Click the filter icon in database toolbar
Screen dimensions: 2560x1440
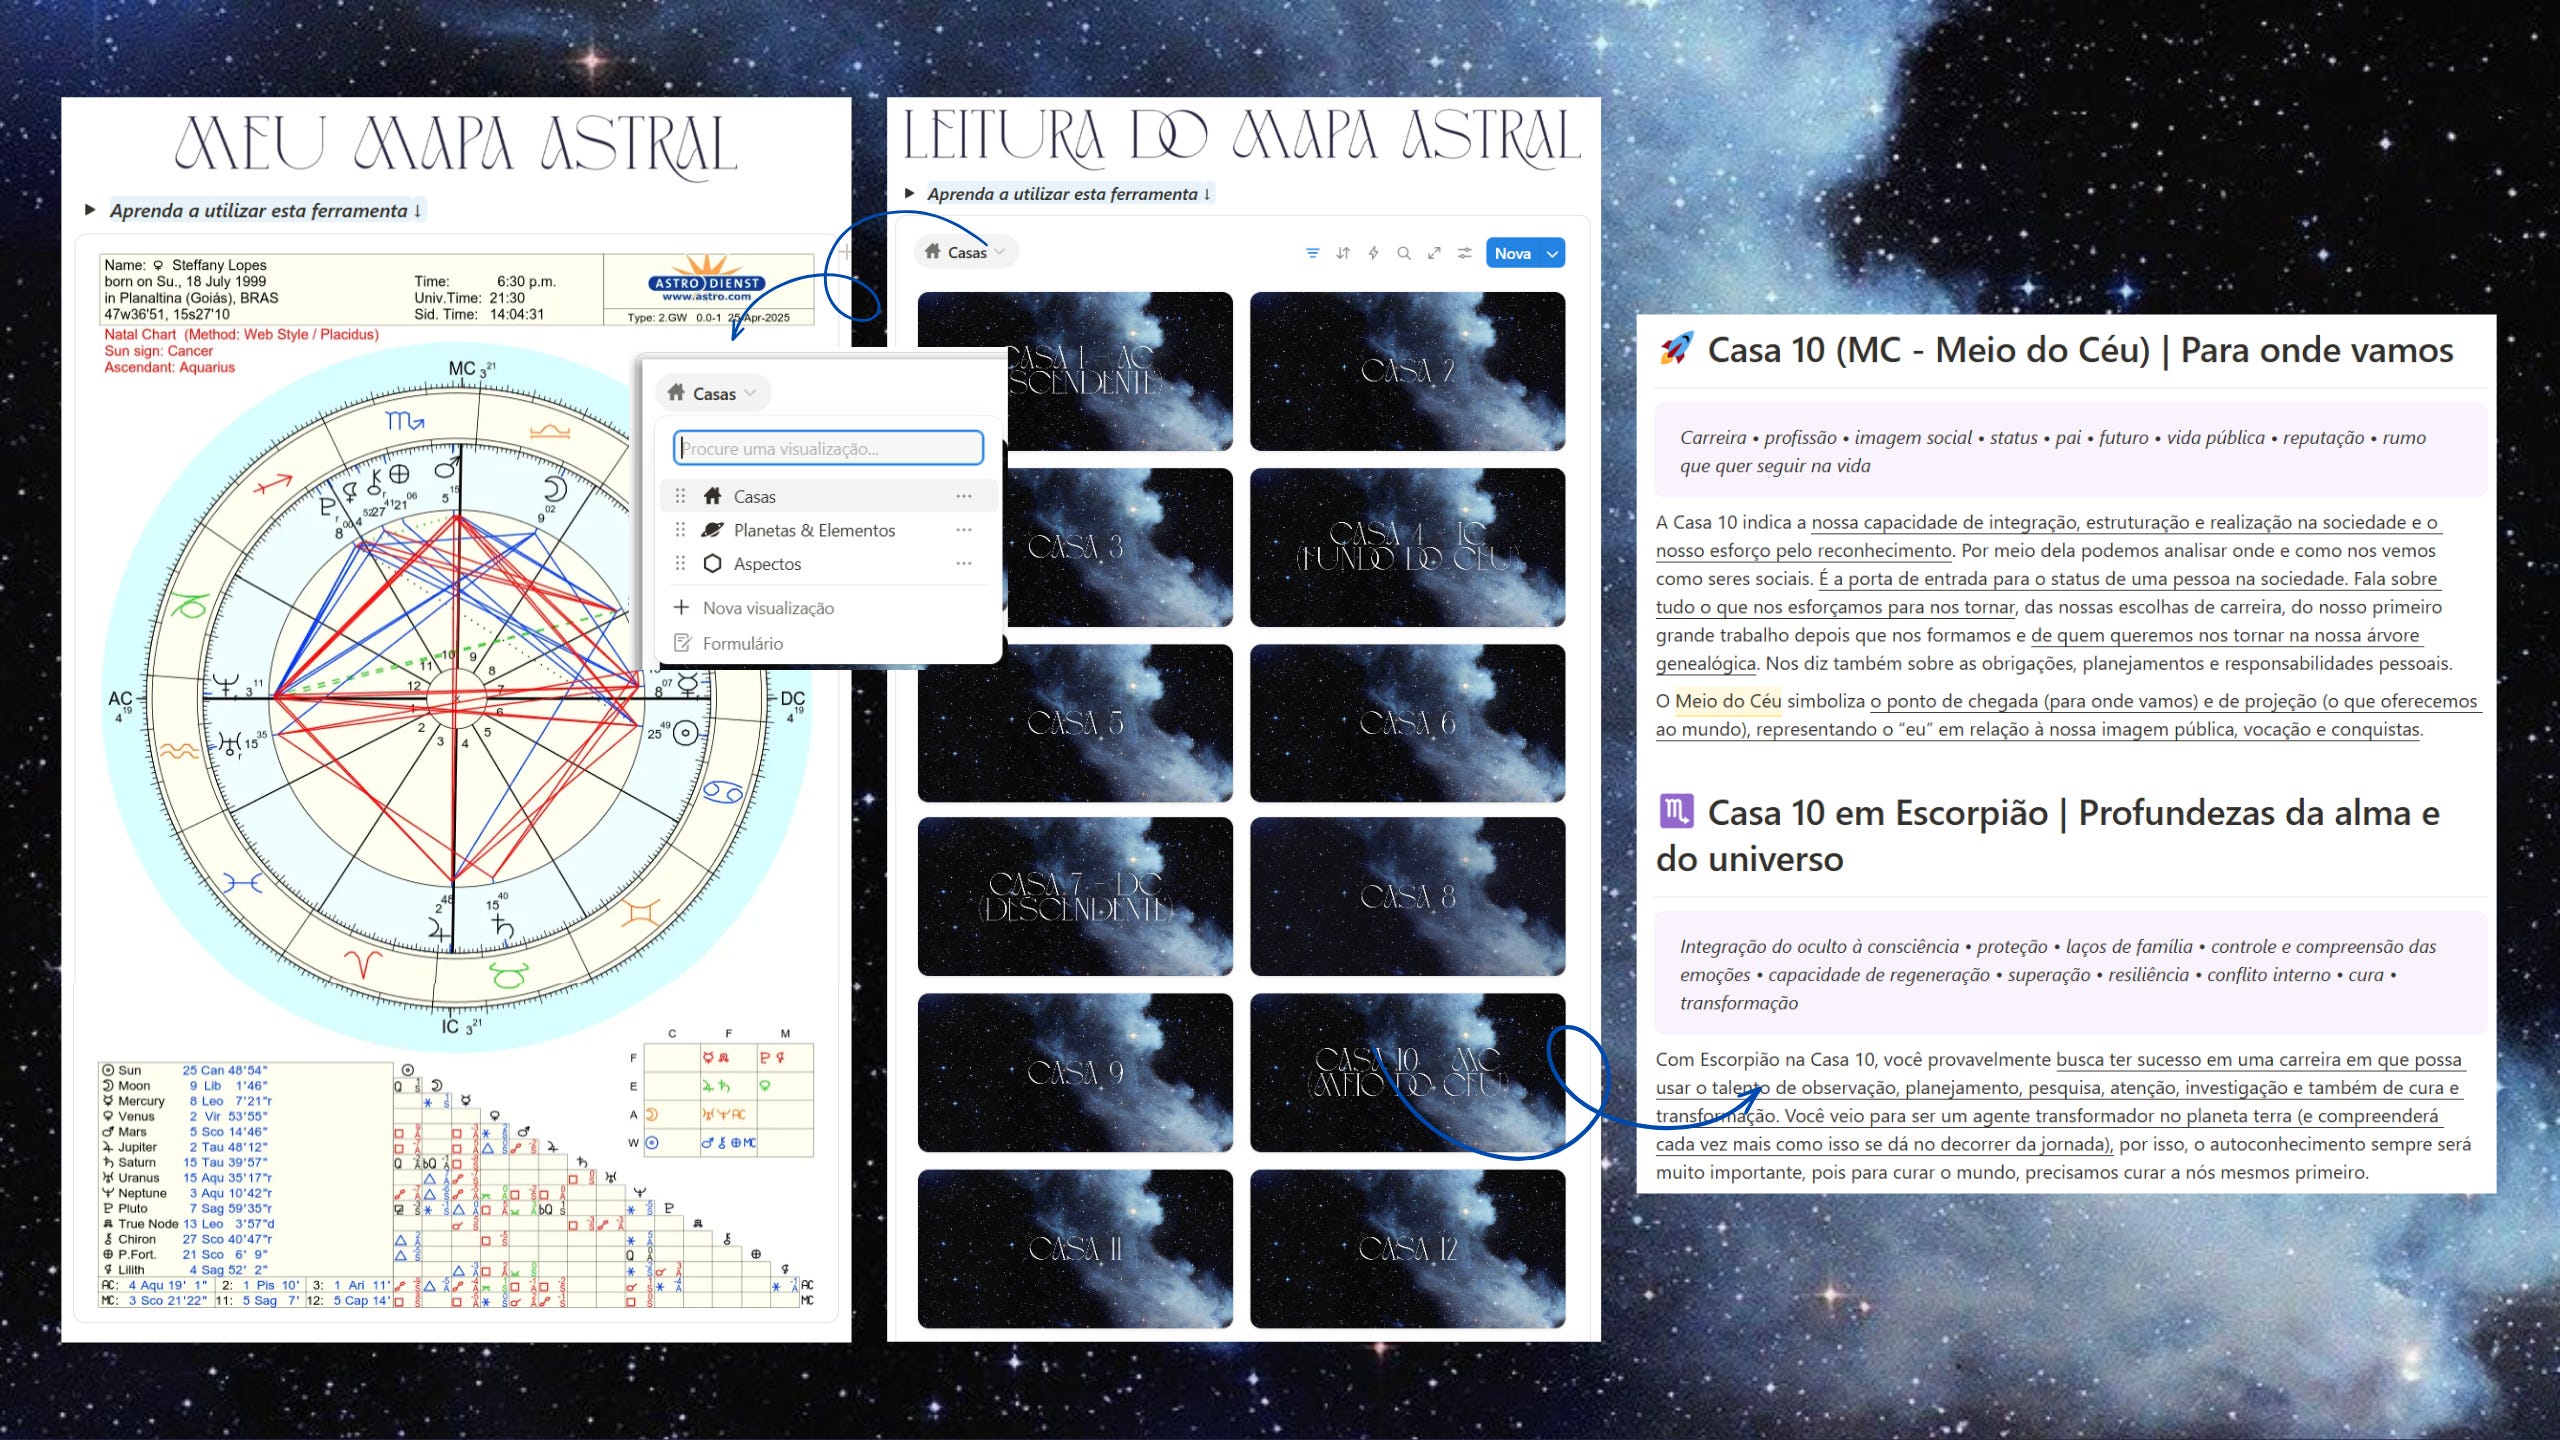pos(1312,253)
